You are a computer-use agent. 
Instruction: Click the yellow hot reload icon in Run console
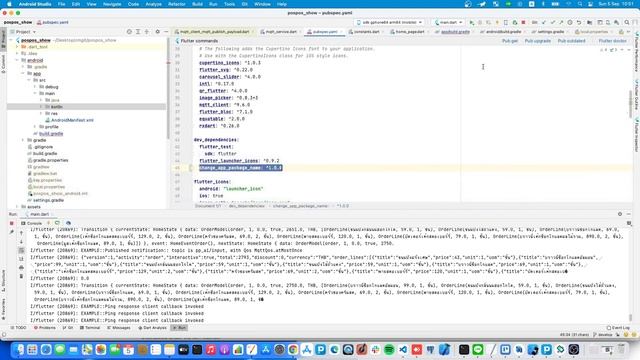click(49, 223)
